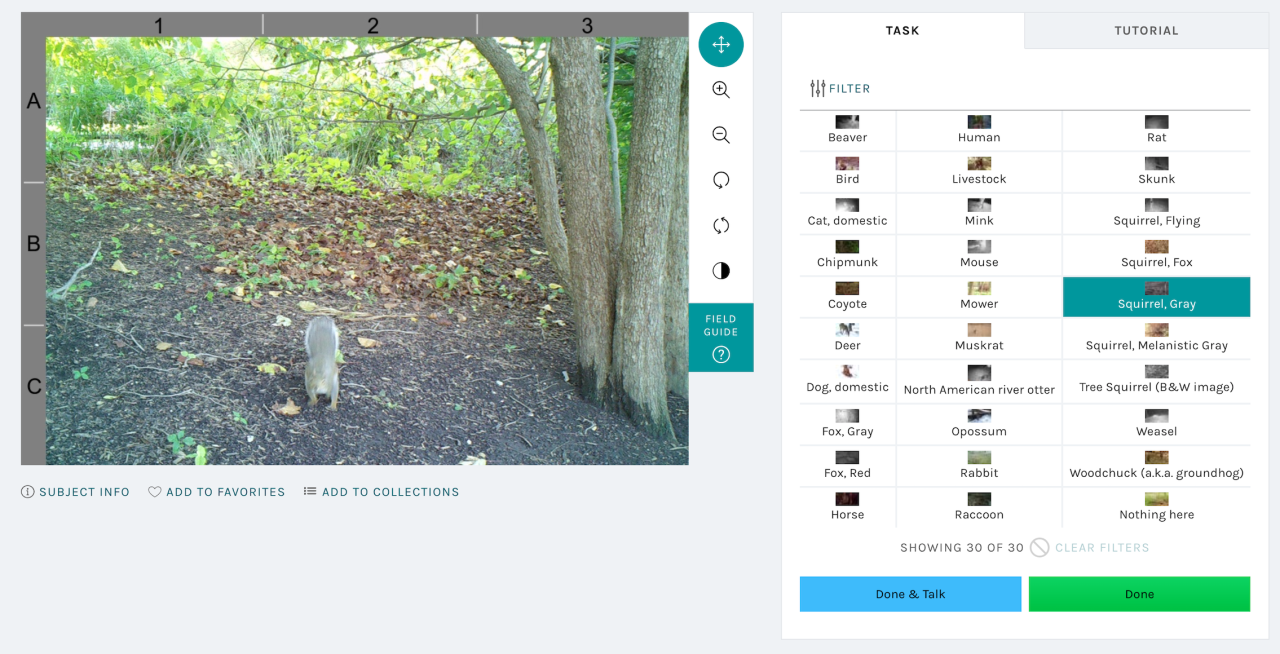Select Rabbit as the animal

click(x=979, y=466)
